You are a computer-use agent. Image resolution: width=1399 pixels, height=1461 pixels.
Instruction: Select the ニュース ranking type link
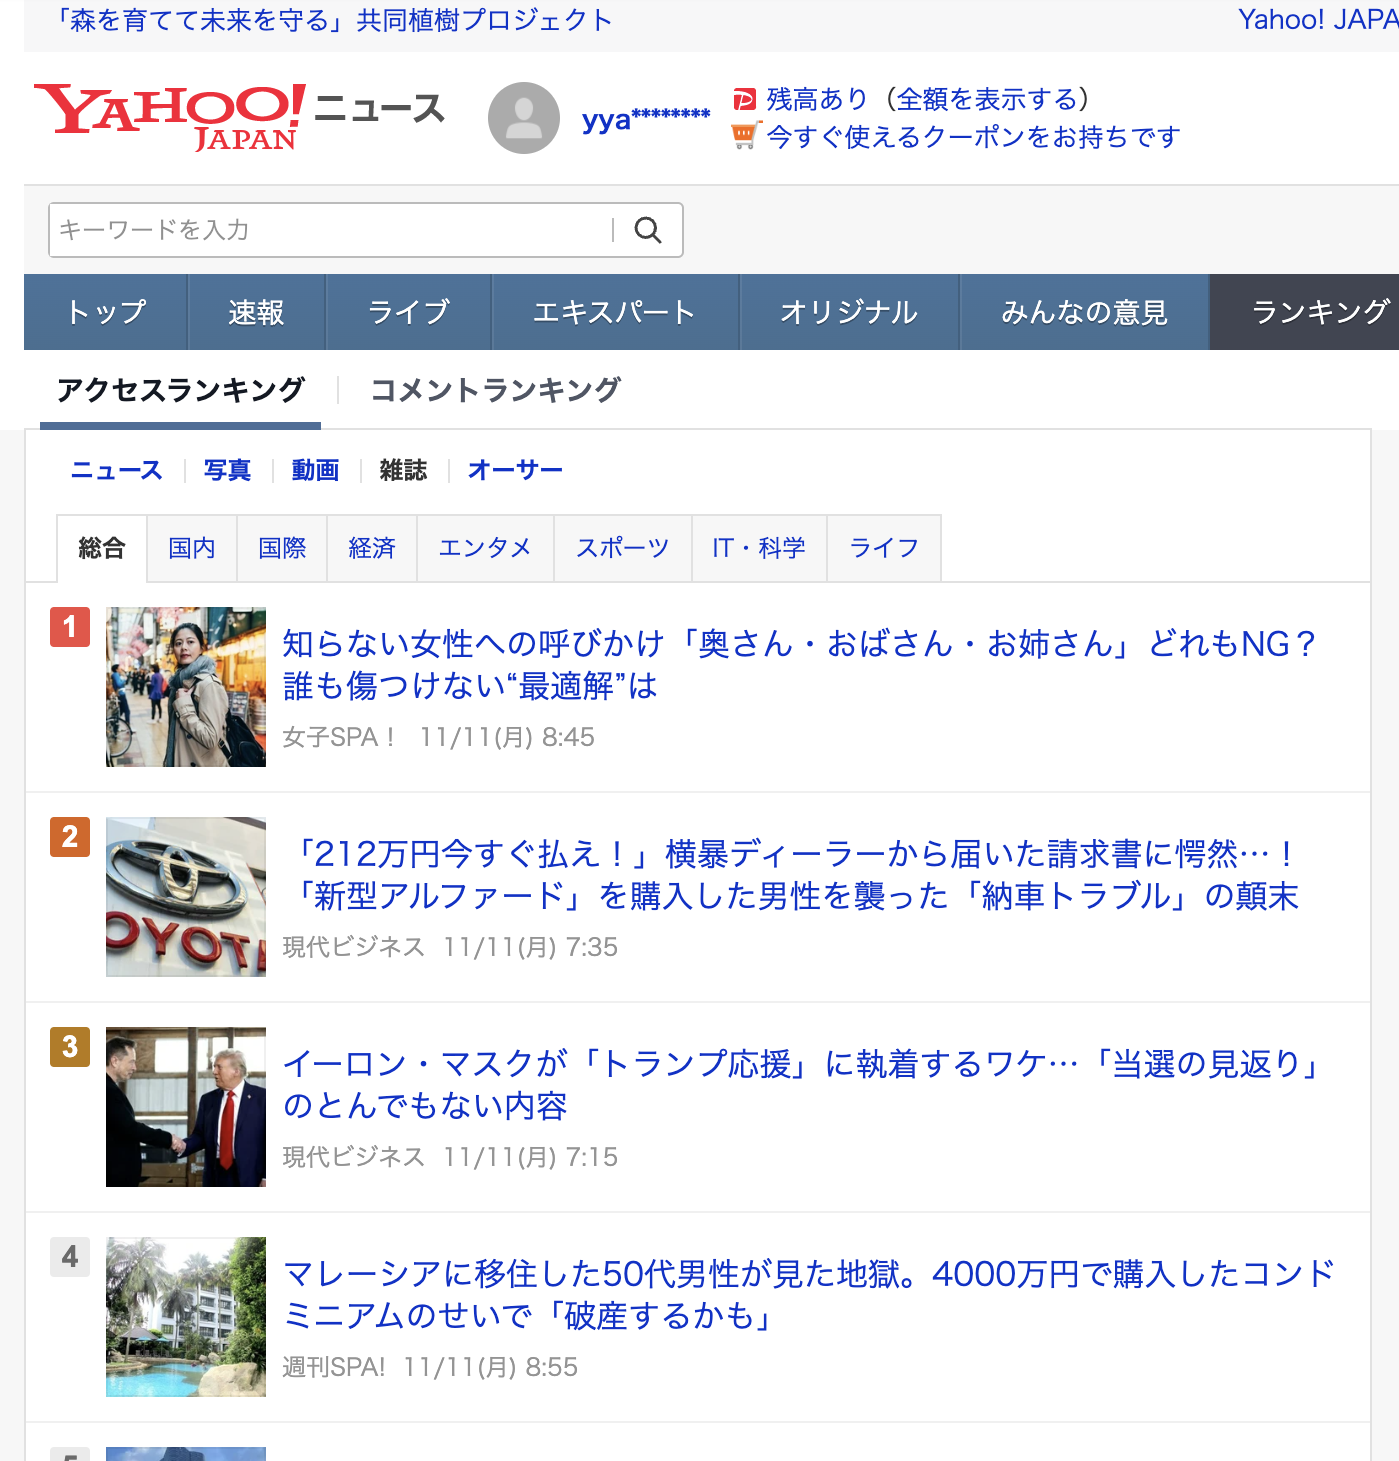[x=117, y=470]
